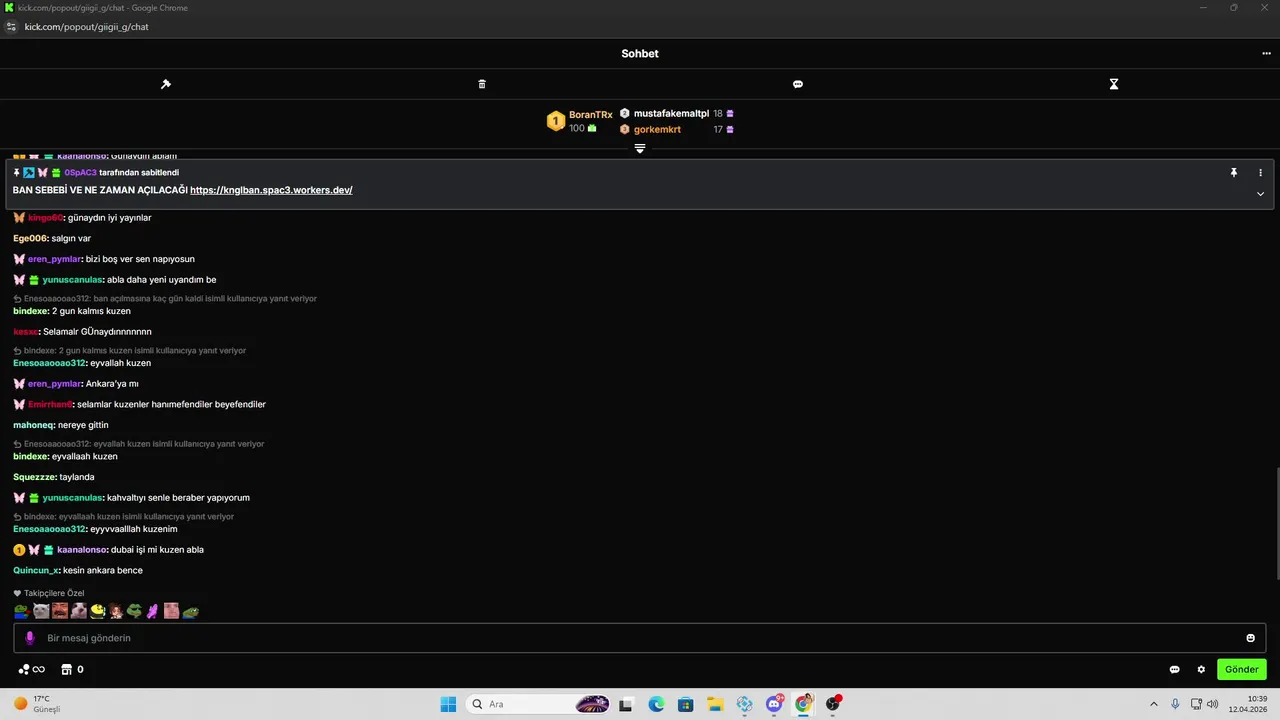Open File Explorer from the taskbar

point(715,704)
